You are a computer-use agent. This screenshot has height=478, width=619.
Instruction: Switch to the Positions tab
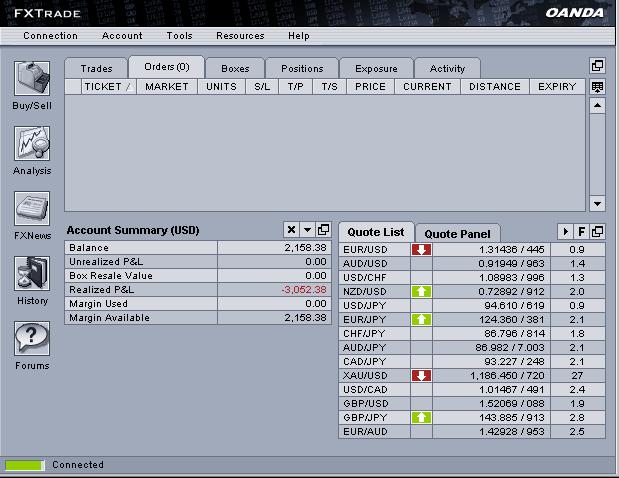tap(302, 69)
